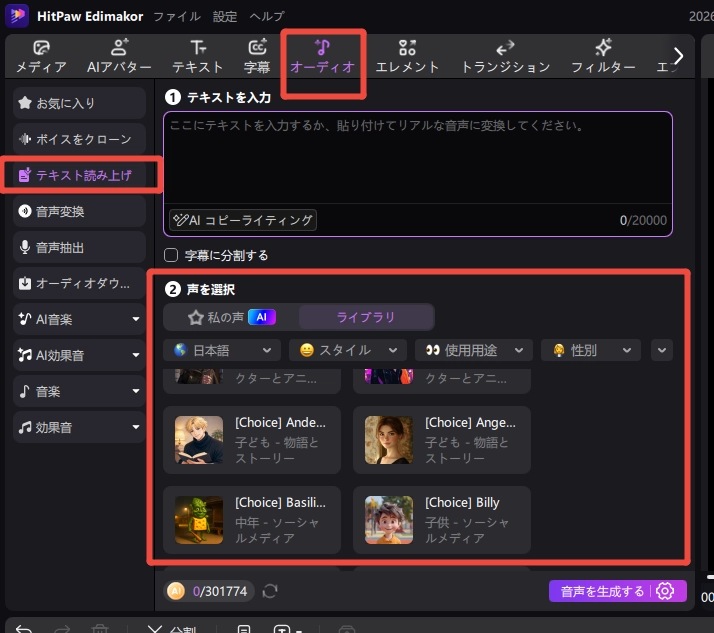Expand the 効果音 section arrow
The height and width of the screenshot is (633, 714).
[136, 427]
